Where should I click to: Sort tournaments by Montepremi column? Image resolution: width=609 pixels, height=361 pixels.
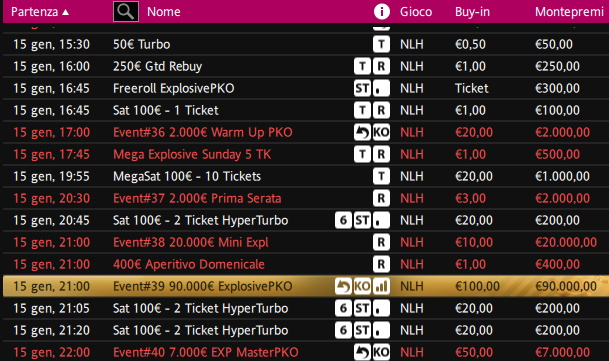569,12
